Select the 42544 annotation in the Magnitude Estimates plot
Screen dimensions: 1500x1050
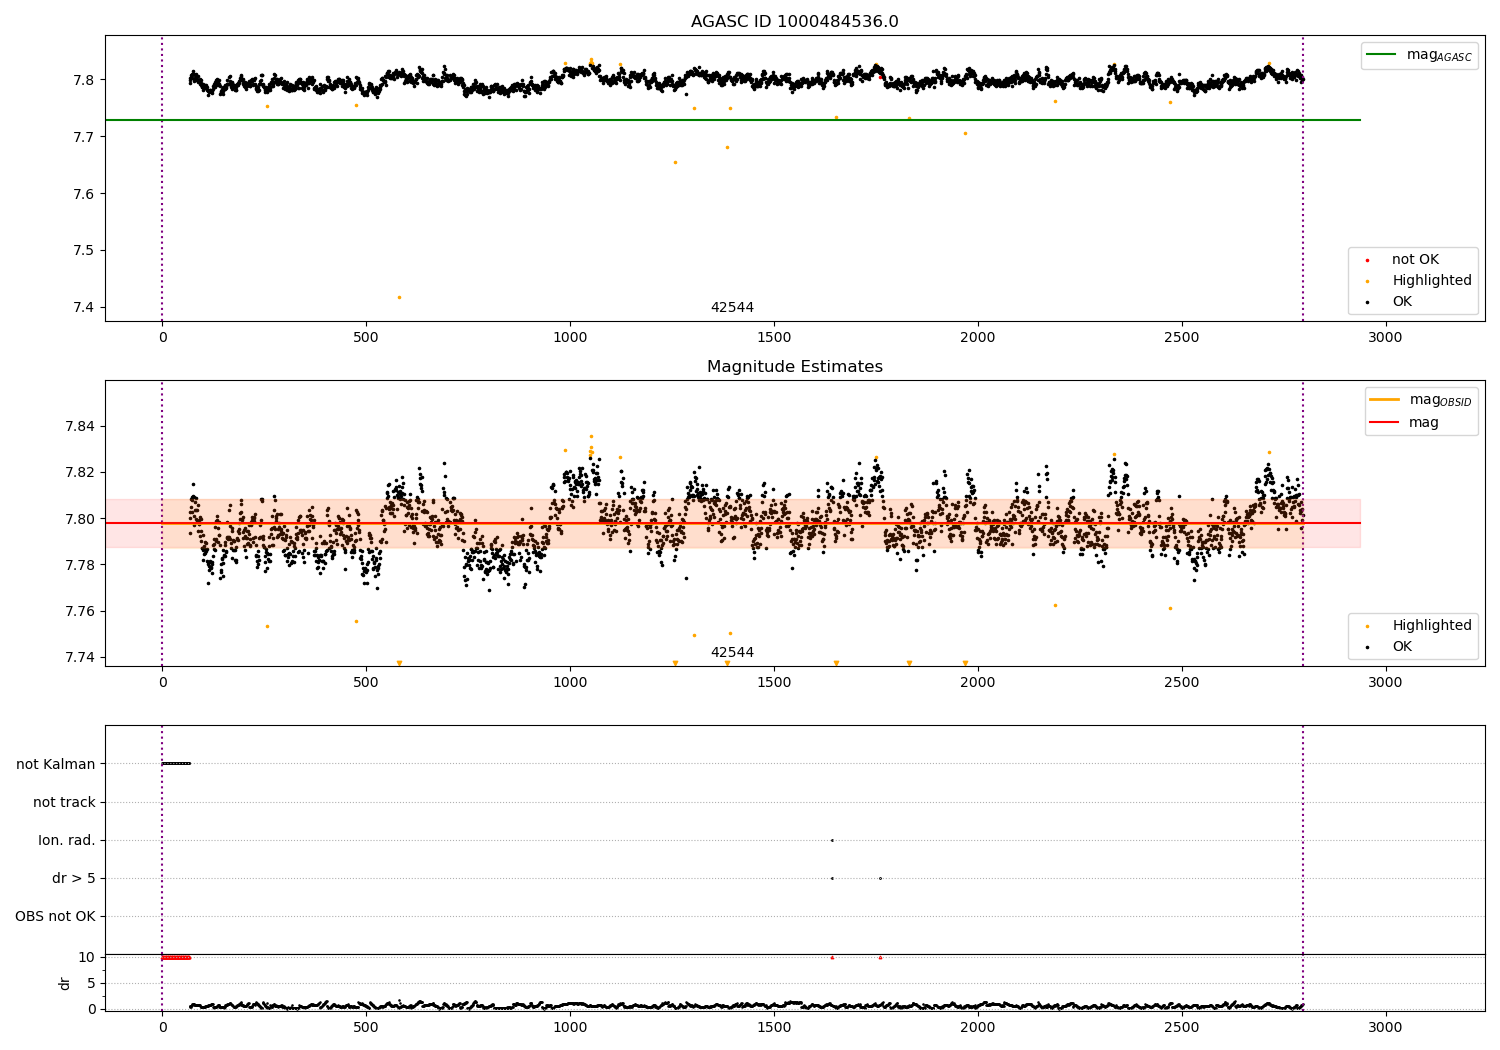732,653
